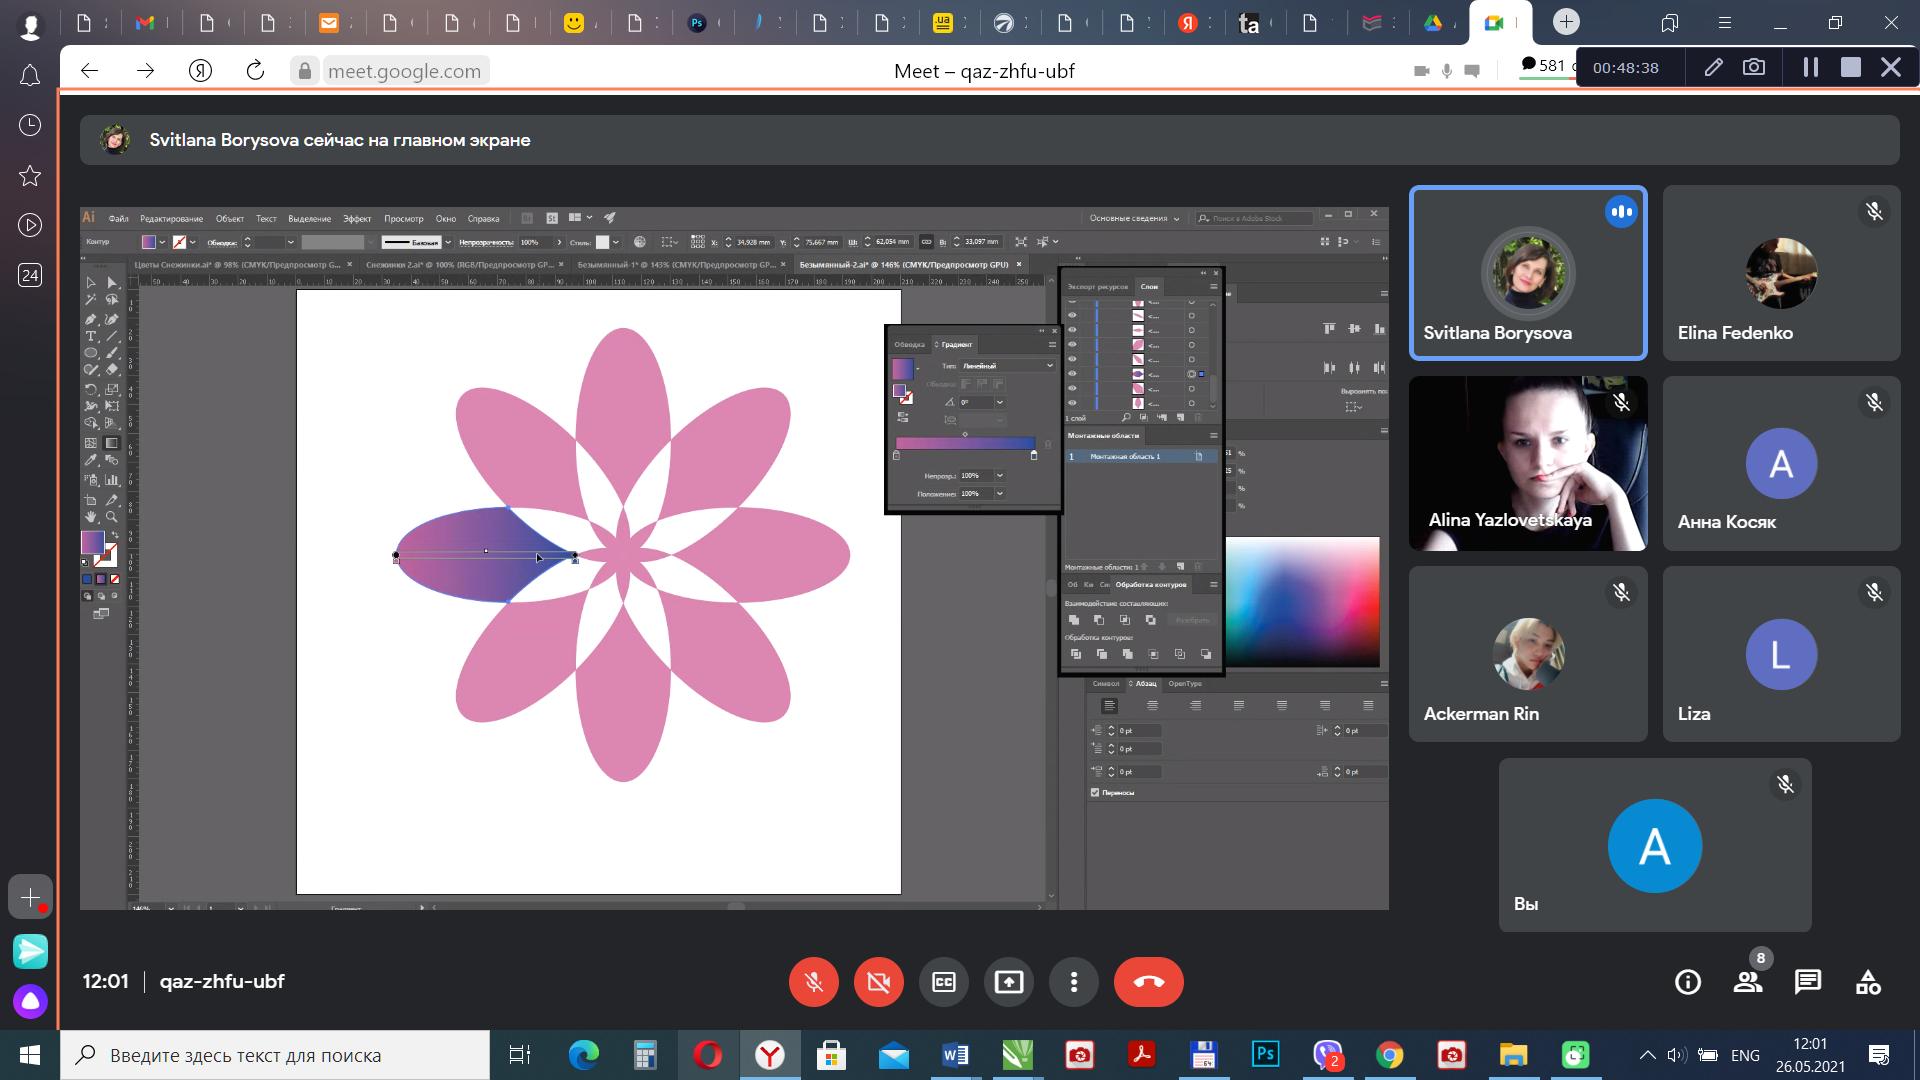The image size is (1920, 1080).
Task: Select the Zoom tool in Illustrator toolbar
Action: point(112,517)
